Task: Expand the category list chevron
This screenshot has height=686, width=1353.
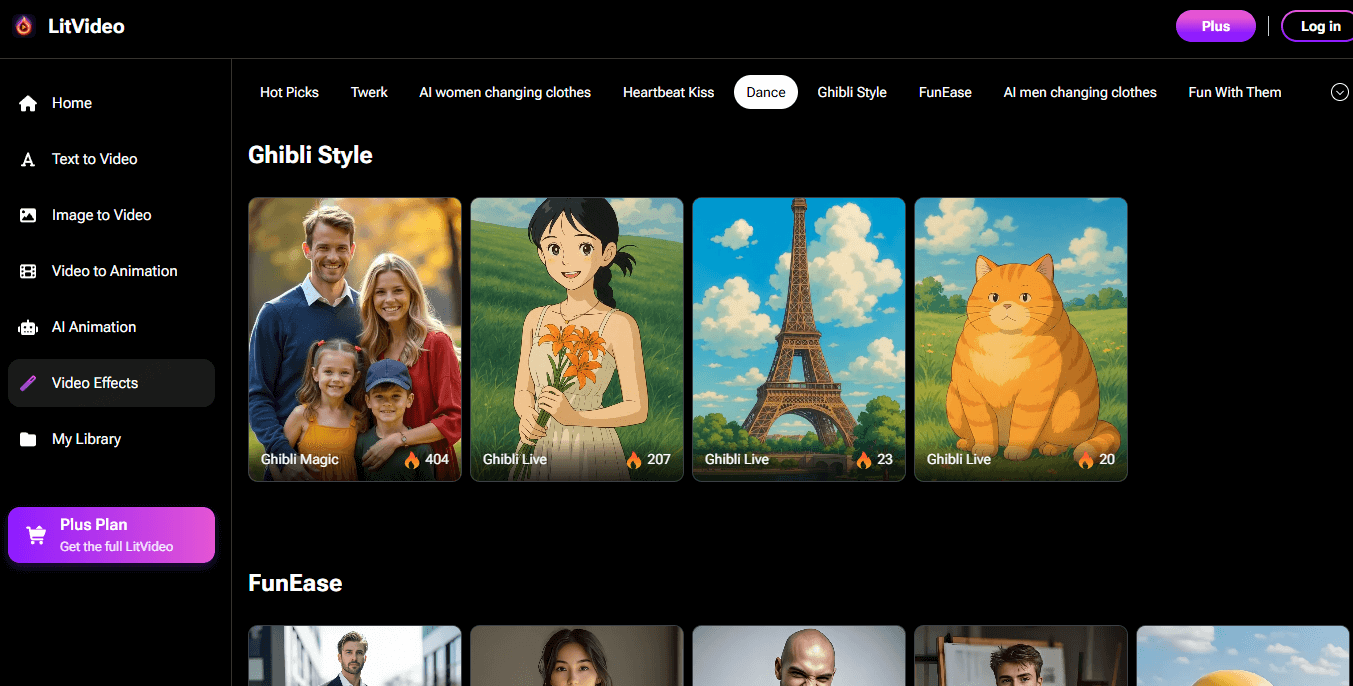Action: (1340, 92)
